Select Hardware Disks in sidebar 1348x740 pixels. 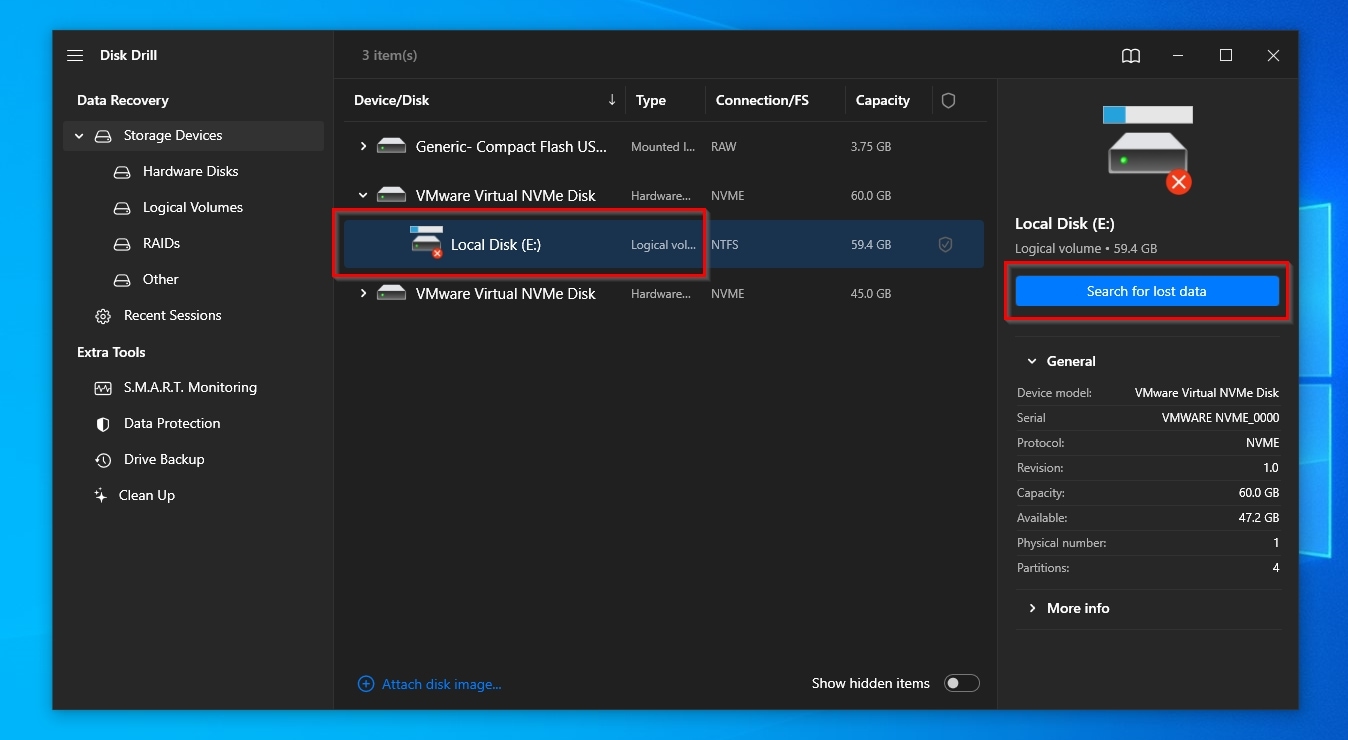coord(190,172)
